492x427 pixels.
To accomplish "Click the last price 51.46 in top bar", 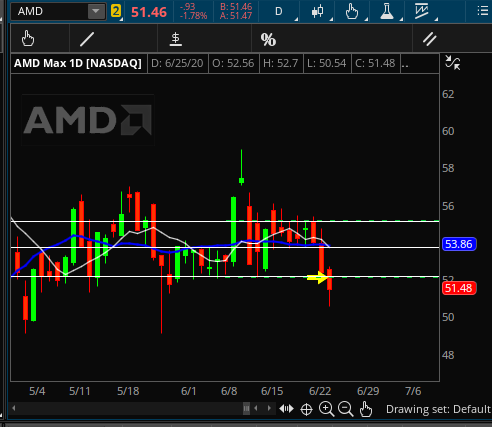I will coord(149,12).
